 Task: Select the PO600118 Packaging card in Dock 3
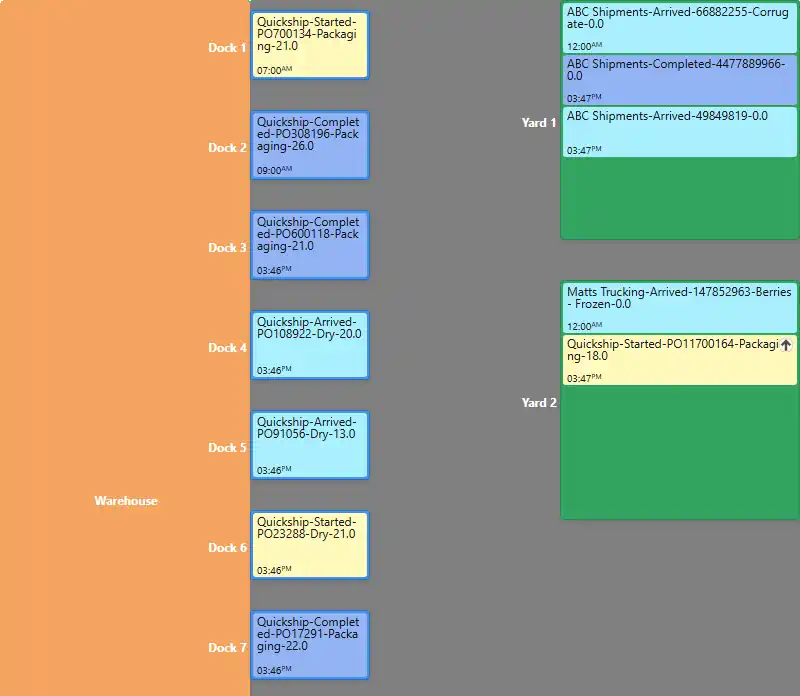[x=309, y=245]
